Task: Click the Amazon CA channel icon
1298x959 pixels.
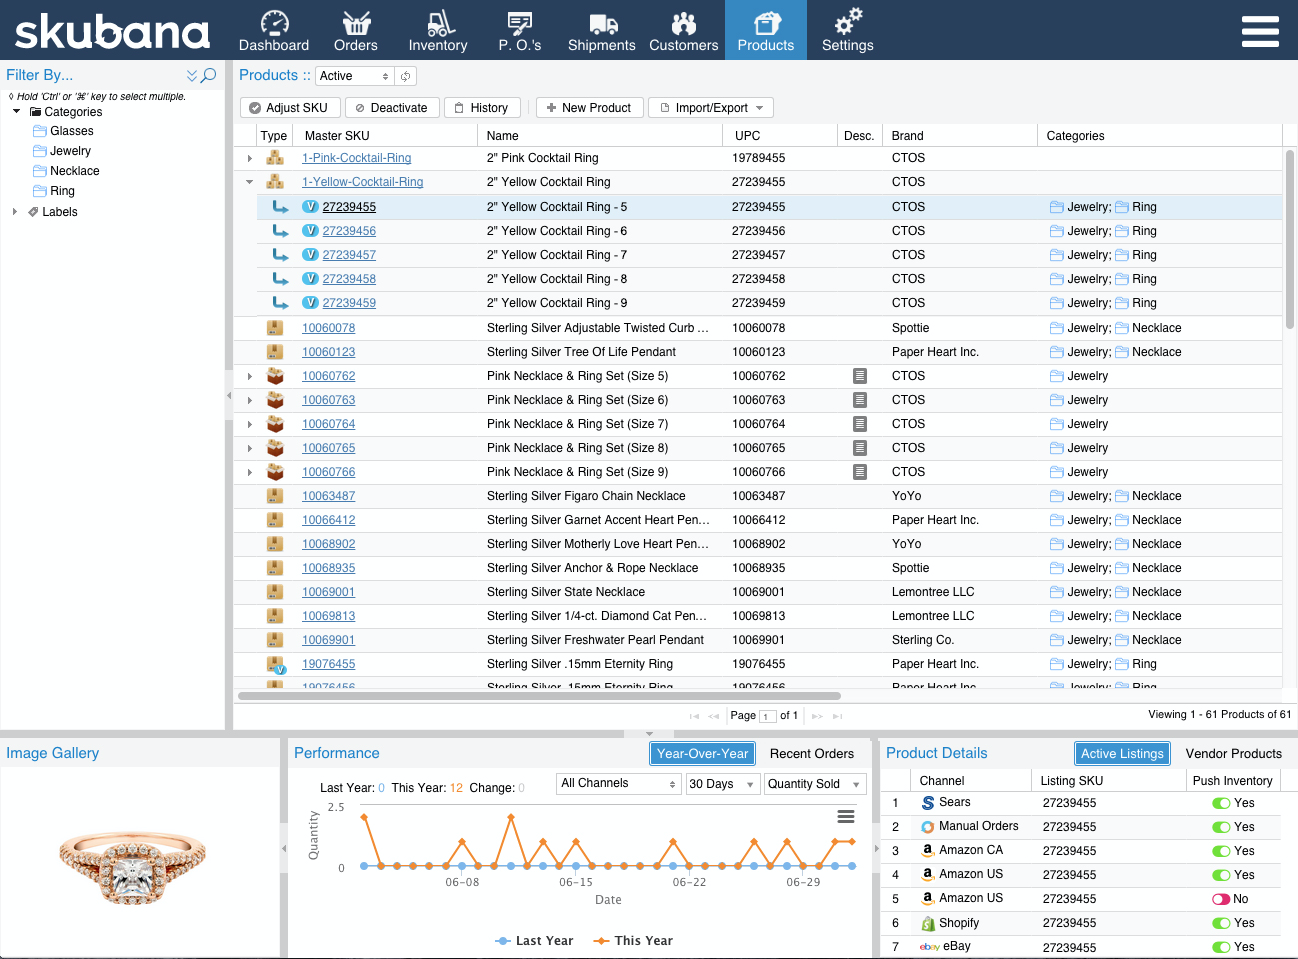Action: (x=928, y=851)
